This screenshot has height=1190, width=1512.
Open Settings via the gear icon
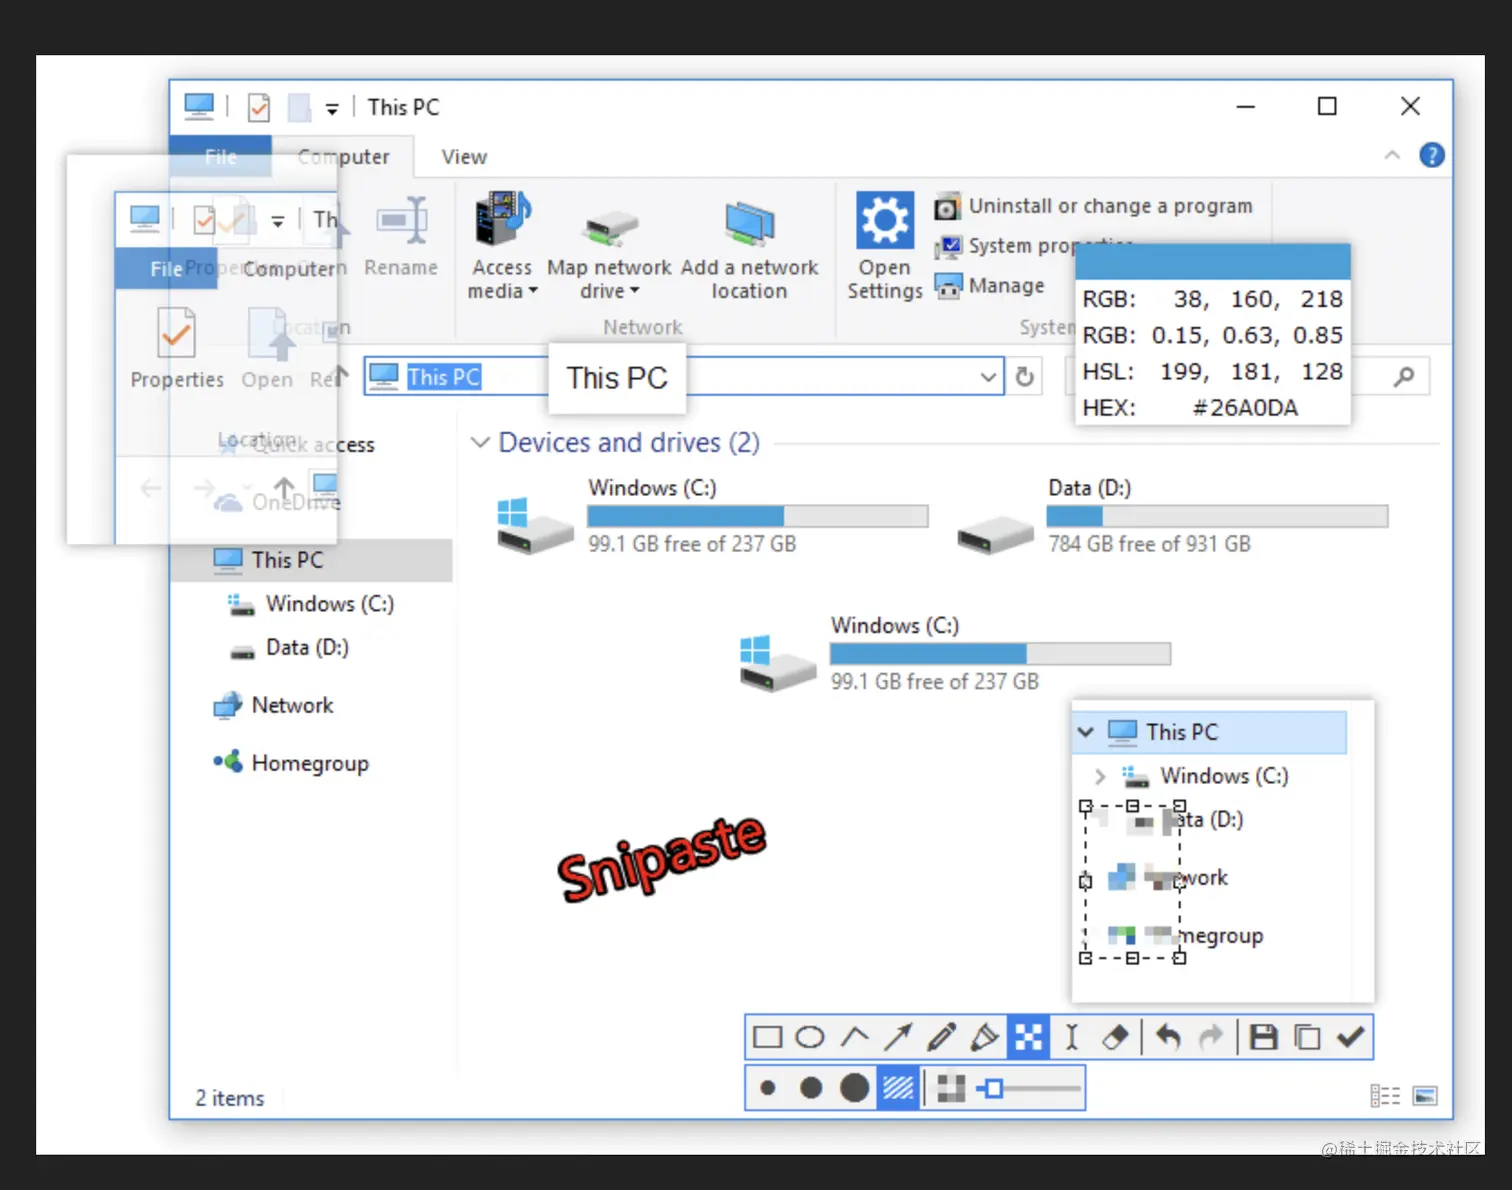tap(885, 246)
